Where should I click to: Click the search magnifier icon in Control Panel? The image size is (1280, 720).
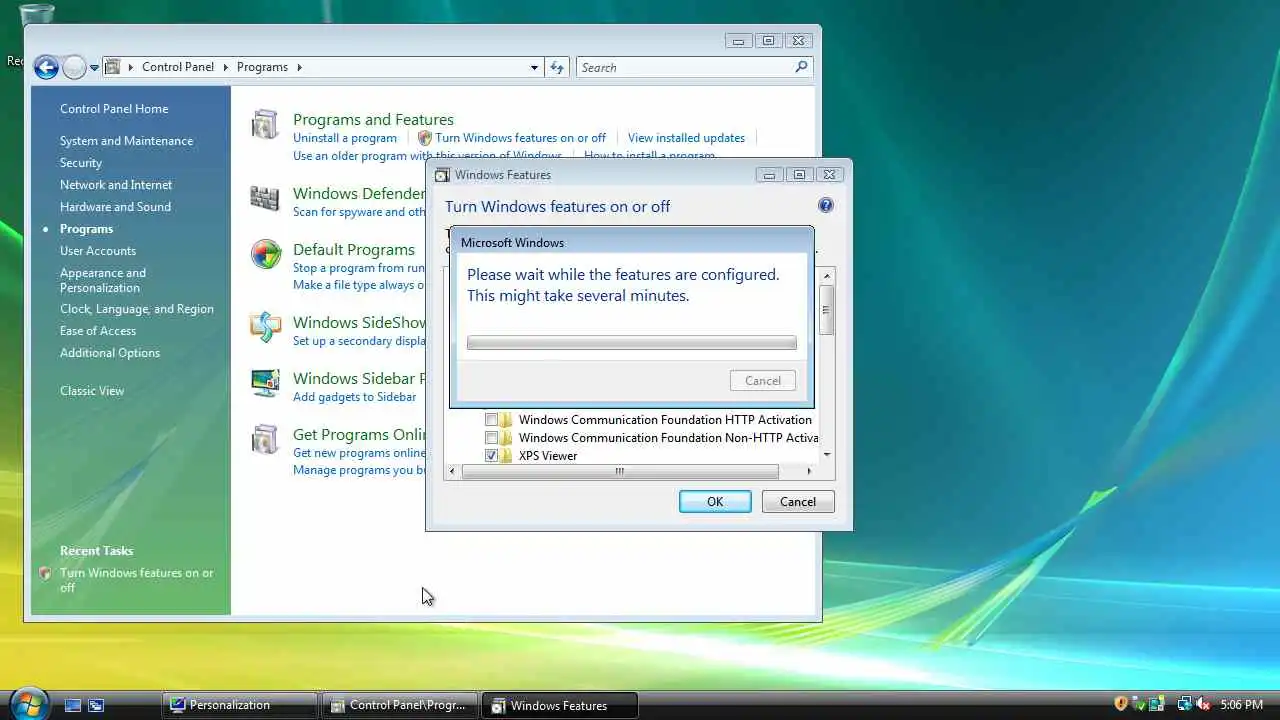pyautogui.click(x=801, y=67)
